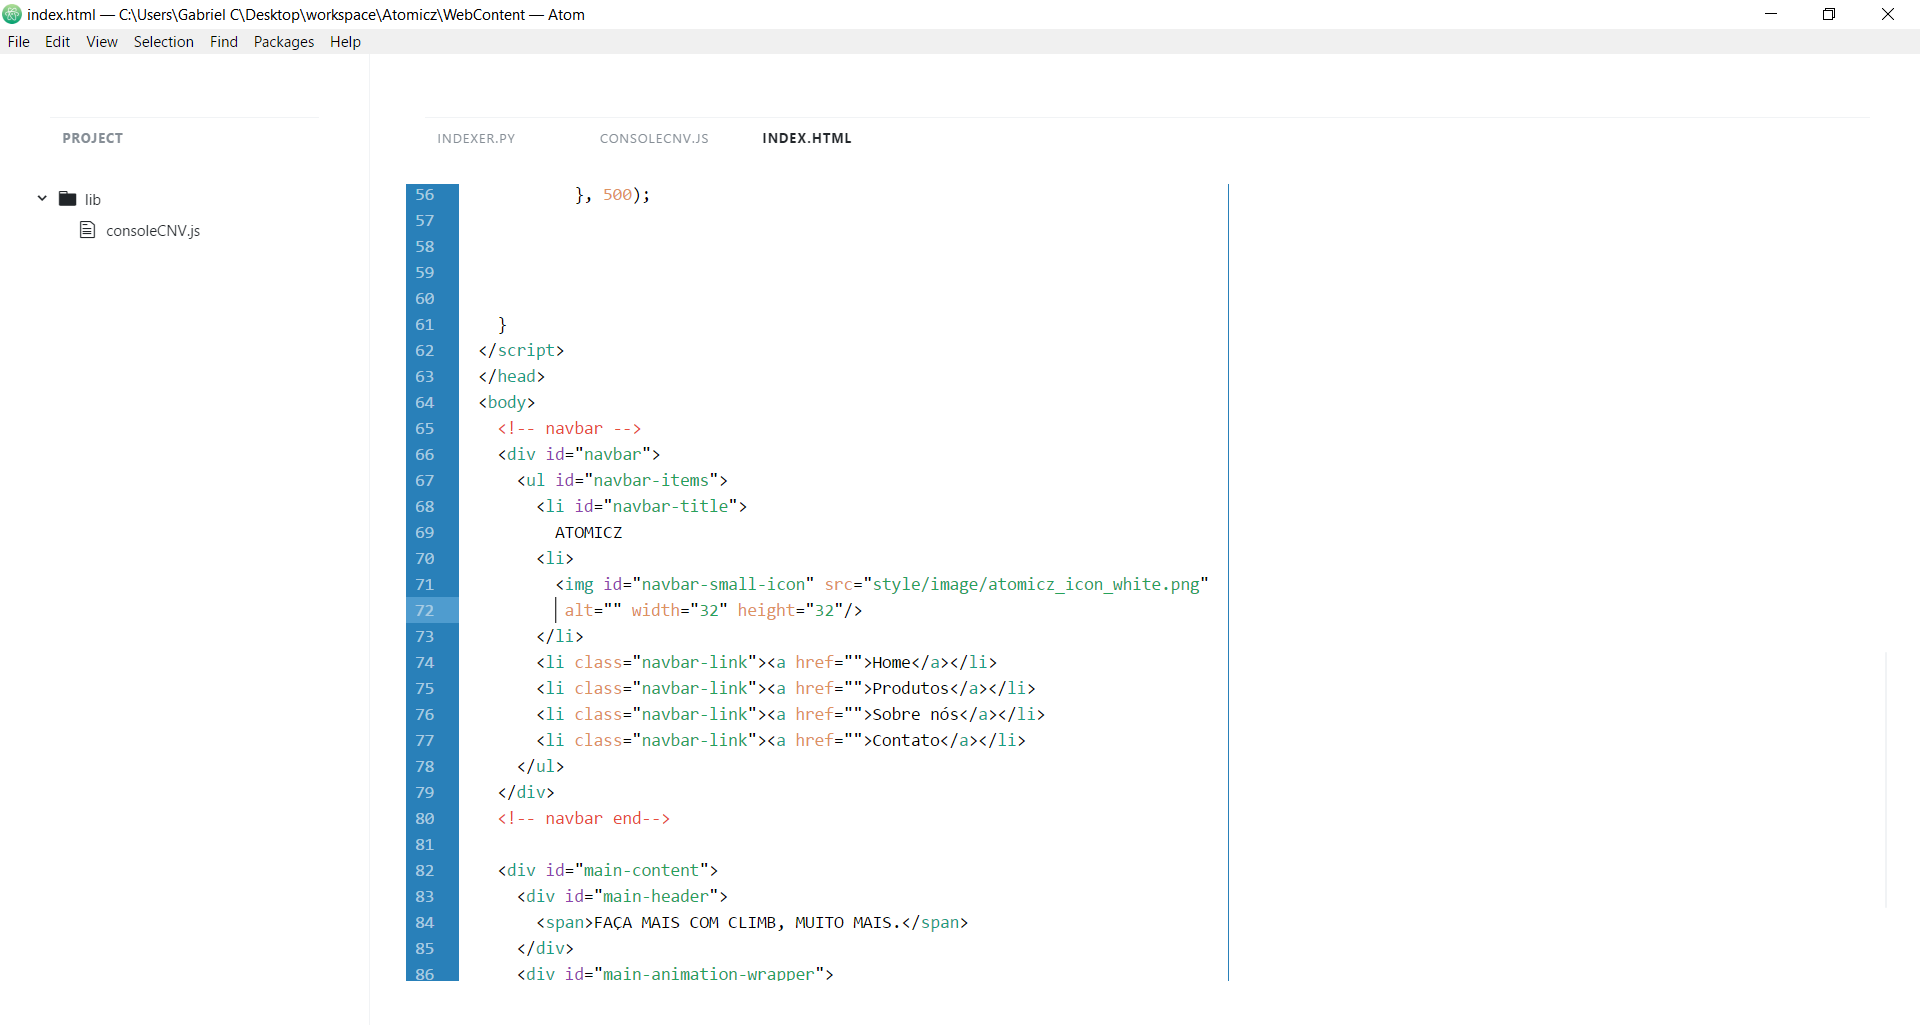Image resolution: width=1920 pixels, height=1025 pixels.
Task: Open the Selection menu
Action: 164,42
